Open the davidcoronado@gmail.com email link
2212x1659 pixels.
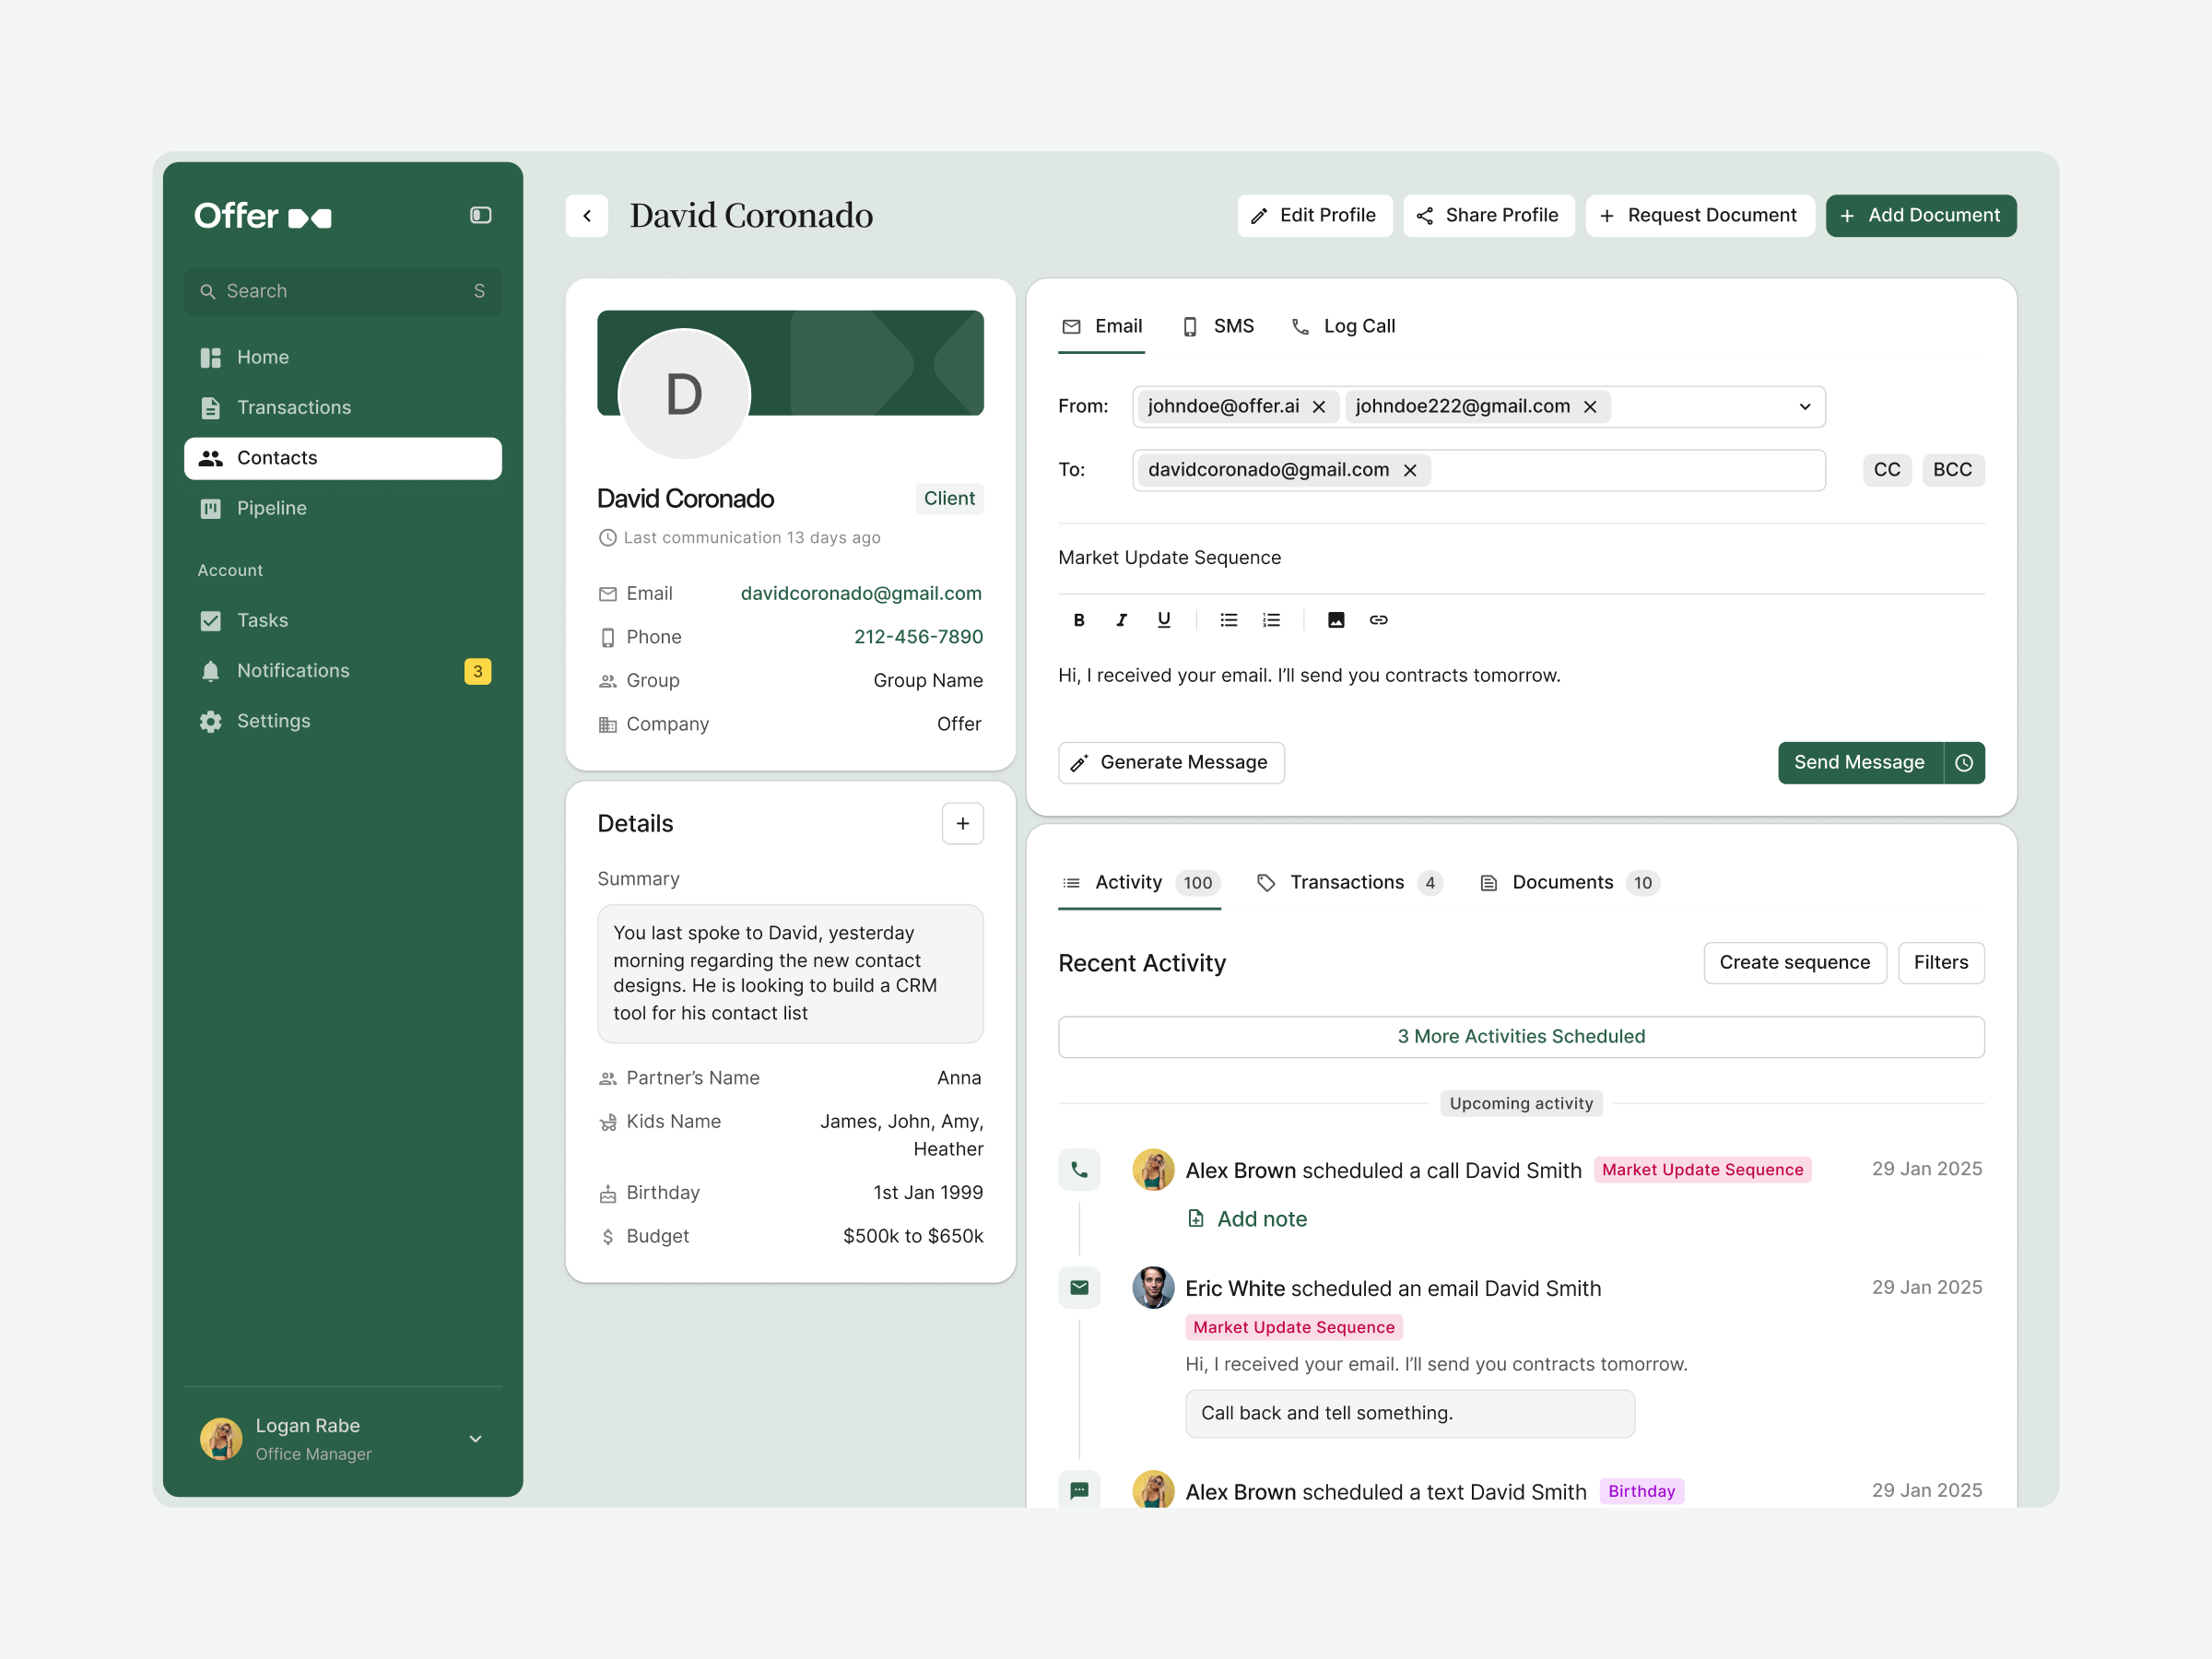click(861, 594)
